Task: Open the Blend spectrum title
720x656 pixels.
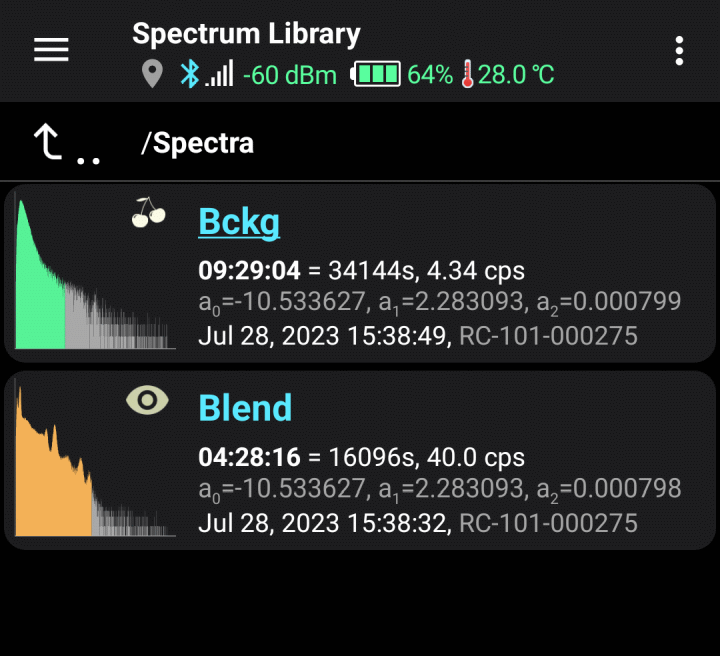Action: tap(245, 408)
